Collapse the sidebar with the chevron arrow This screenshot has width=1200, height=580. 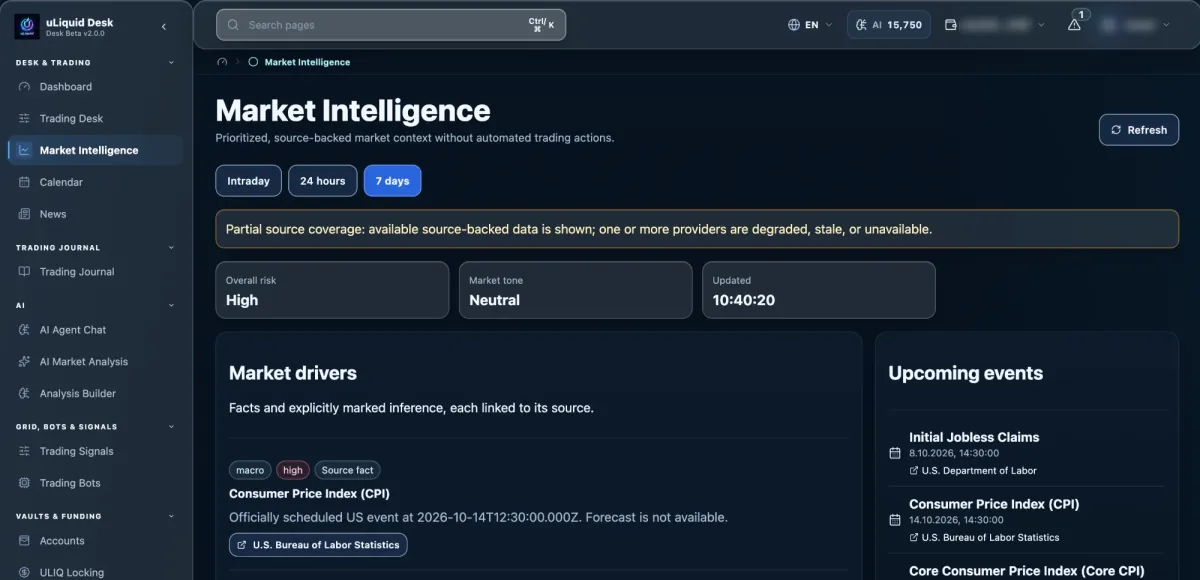coord(164,27)
